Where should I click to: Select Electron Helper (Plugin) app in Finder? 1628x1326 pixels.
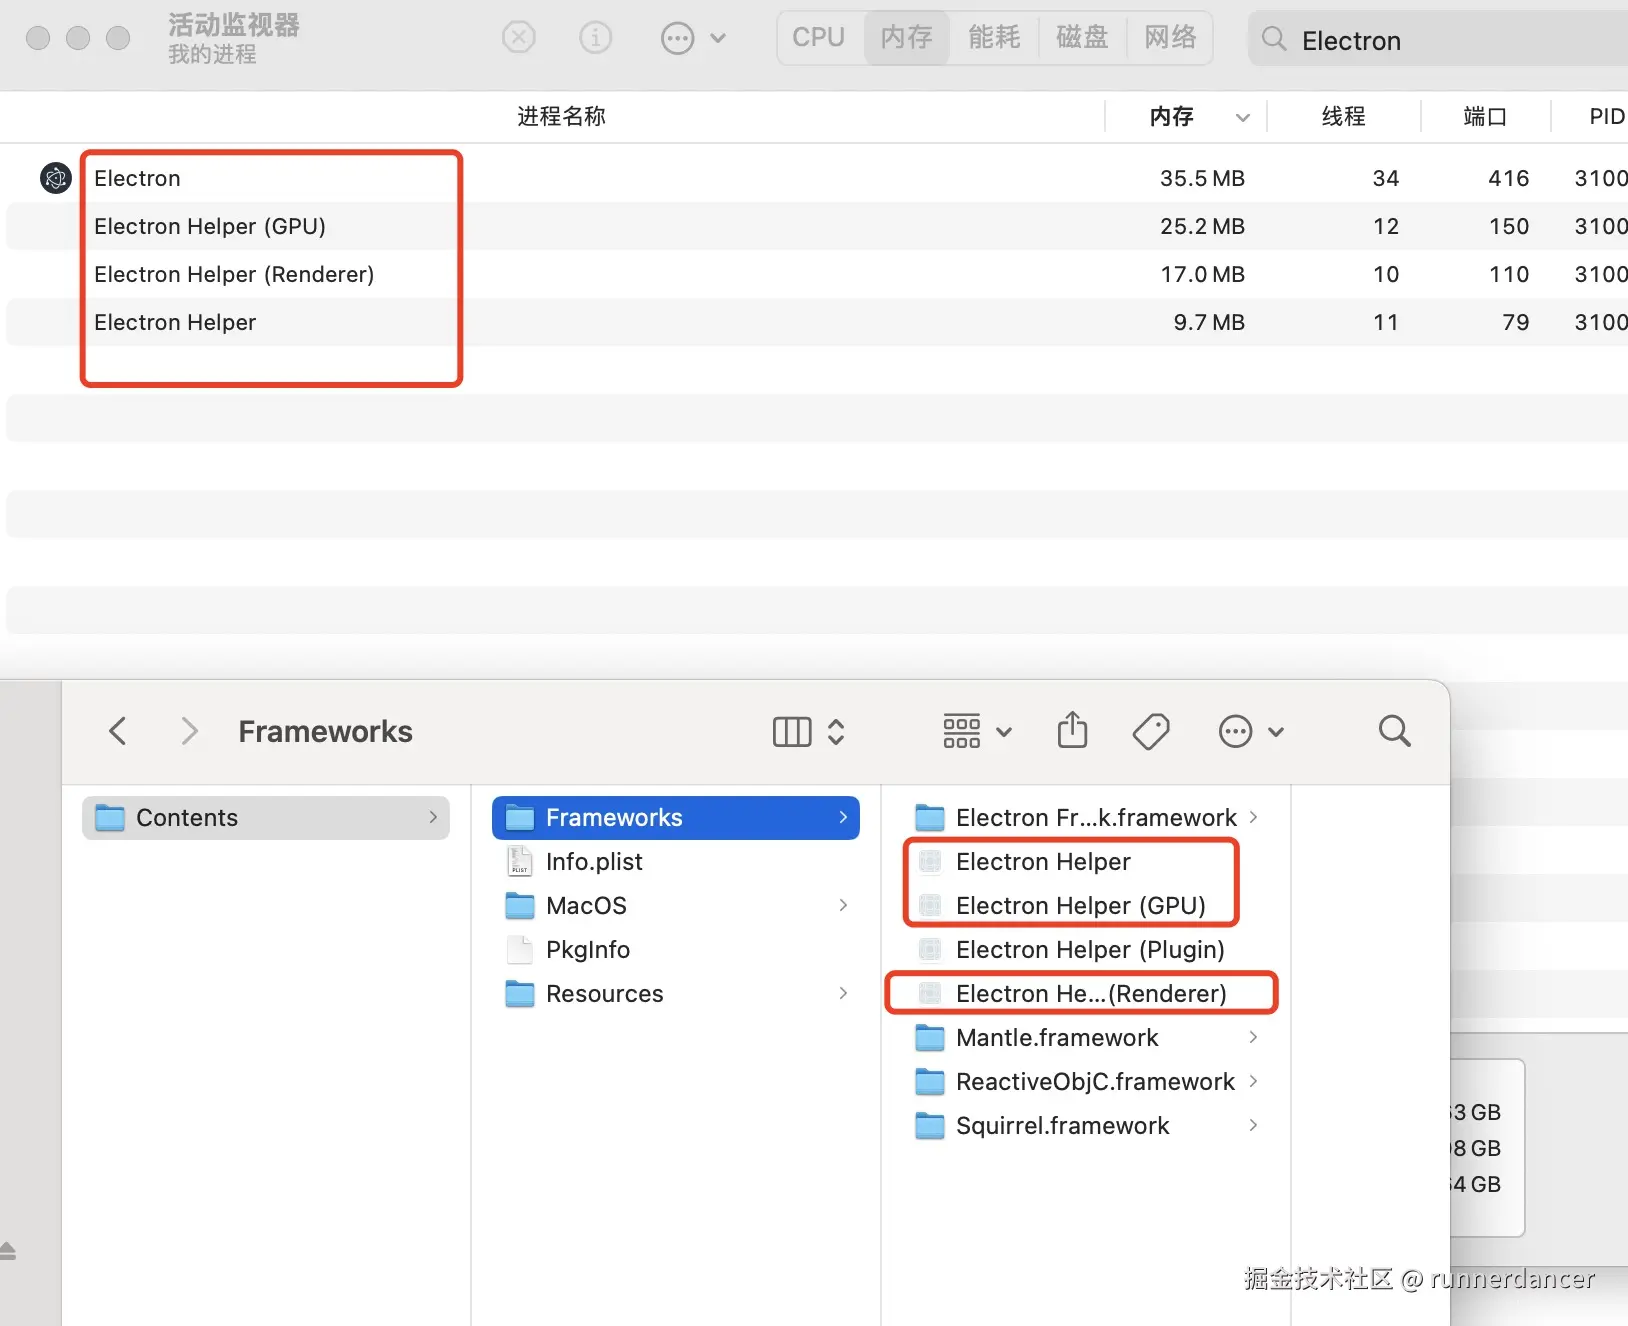1086,950
